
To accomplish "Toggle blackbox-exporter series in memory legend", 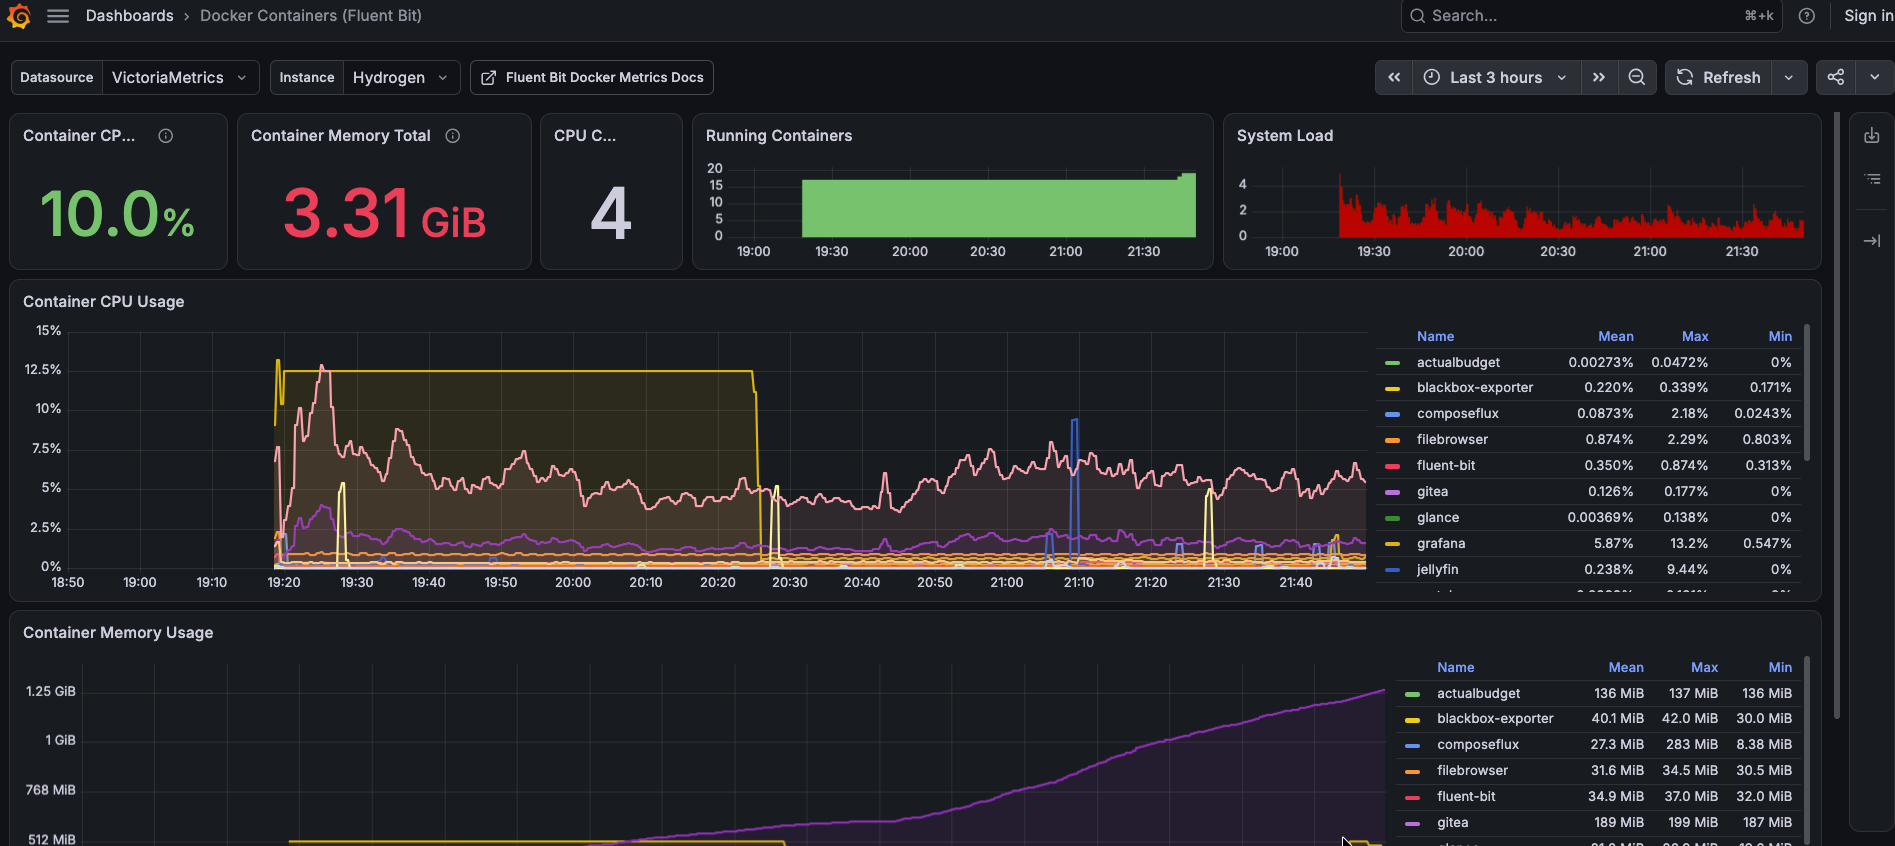I will [x=1495, y=719].
